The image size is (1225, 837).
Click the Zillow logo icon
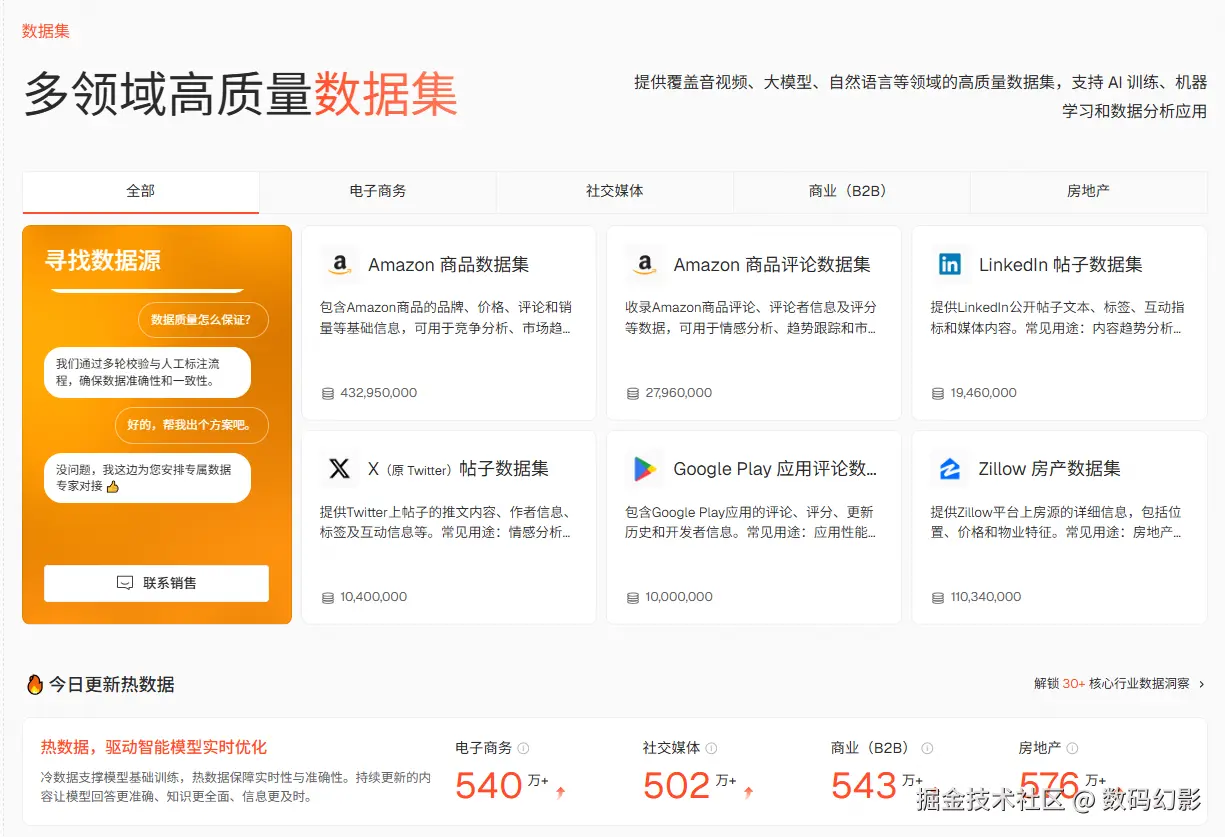pyautogui.click(x=950, y=469)
